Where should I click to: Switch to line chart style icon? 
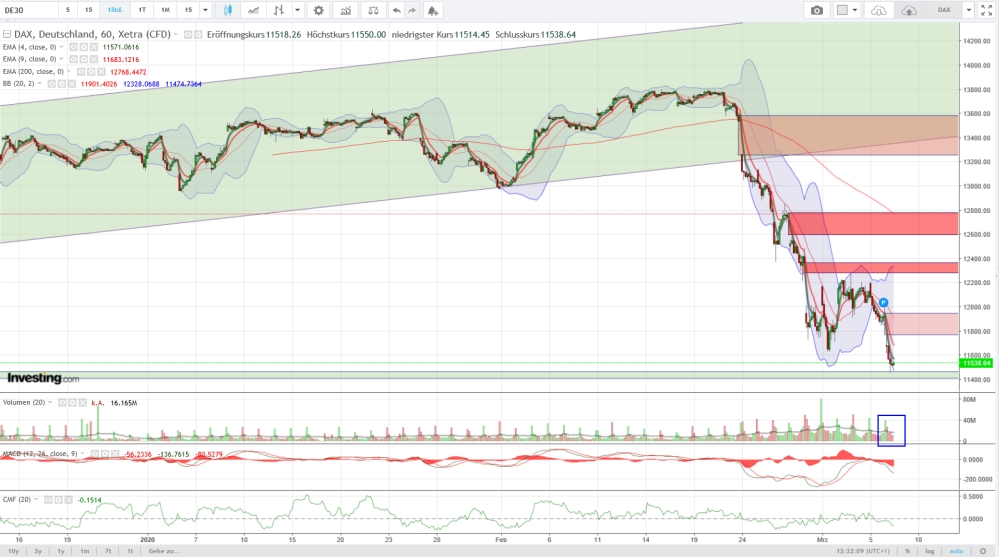254,10
